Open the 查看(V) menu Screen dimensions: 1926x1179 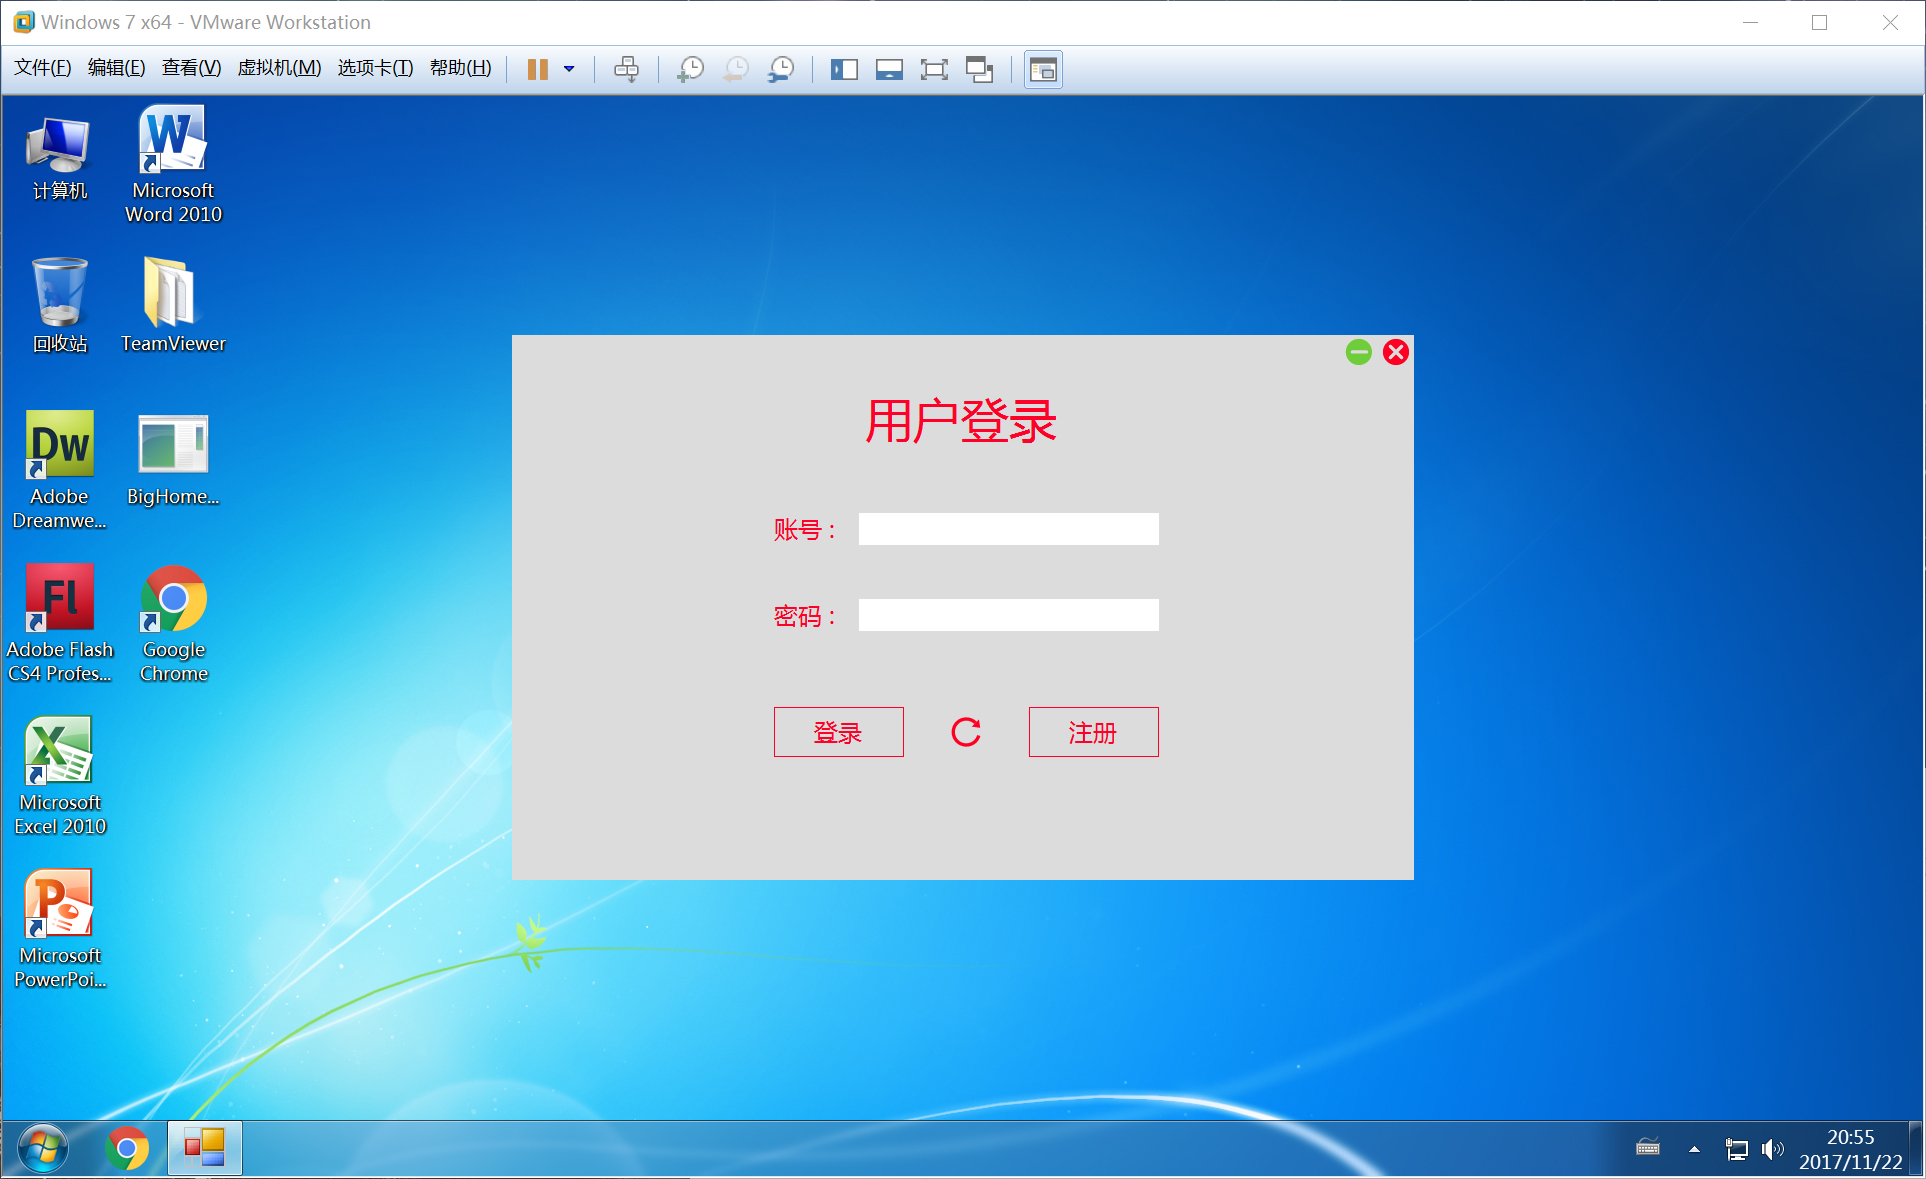point(191,67)
